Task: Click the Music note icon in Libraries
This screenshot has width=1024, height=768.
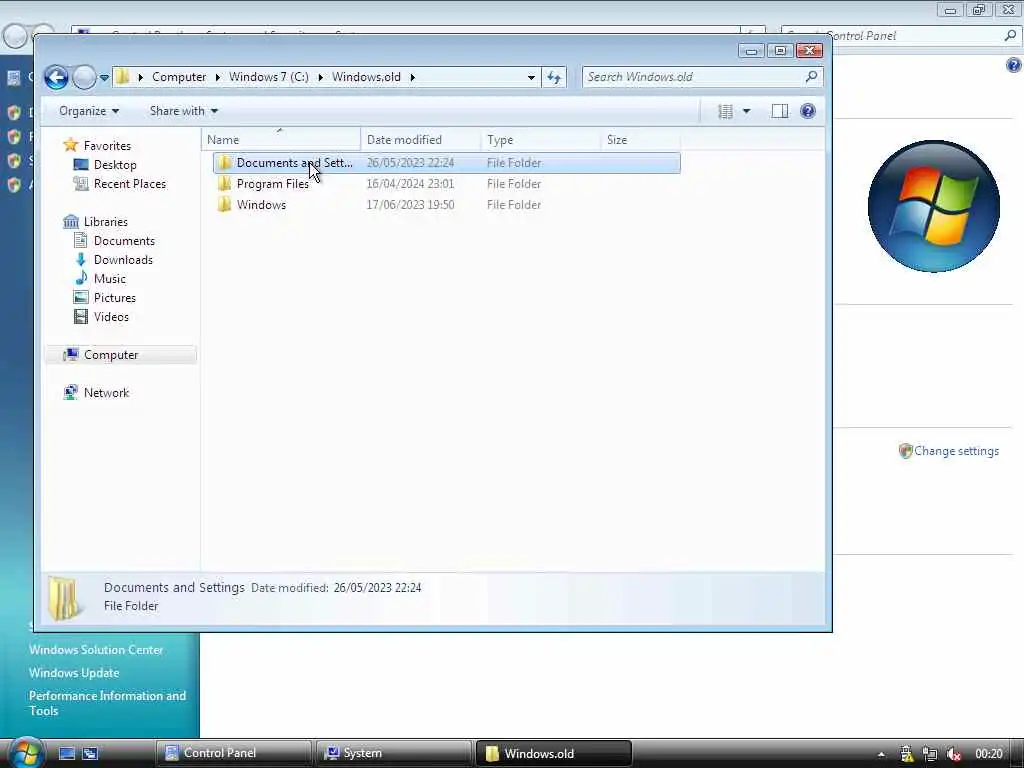Action: pos(81,278)
